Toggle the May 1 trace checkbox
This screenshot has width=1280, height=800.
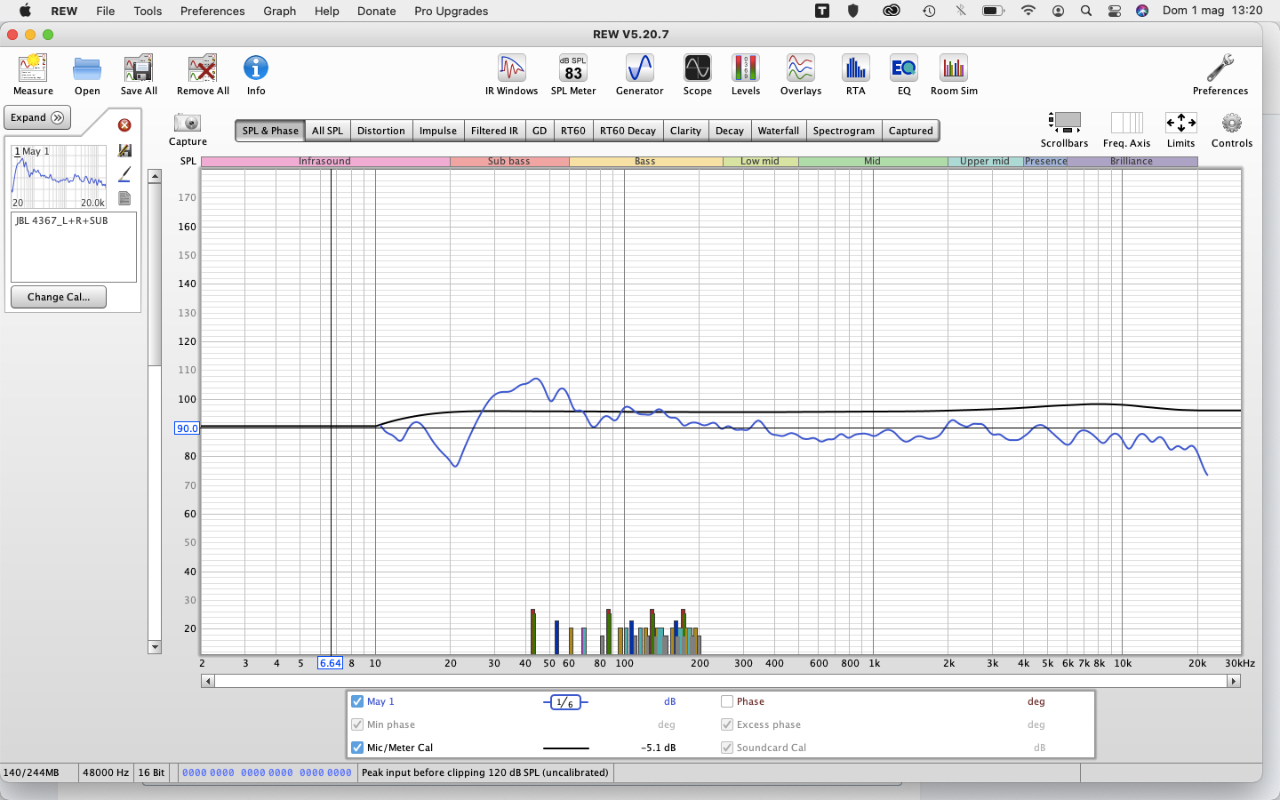click(x=357, y=701)
